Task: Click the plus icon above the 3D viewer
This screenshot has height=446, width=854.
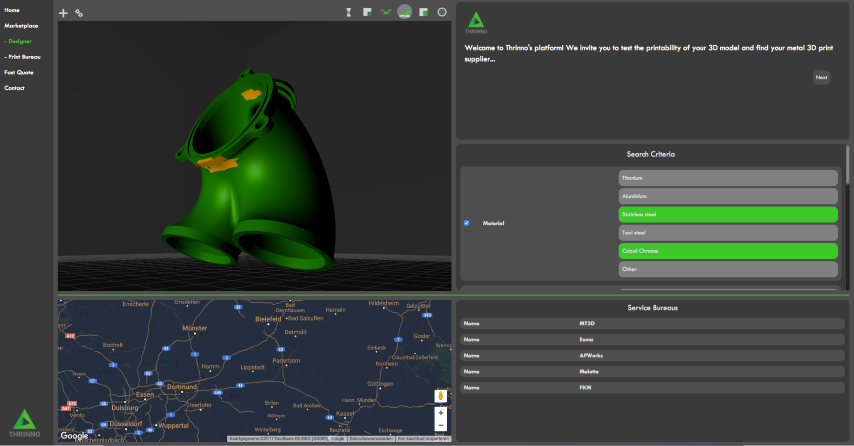Action: coord(64,13)
